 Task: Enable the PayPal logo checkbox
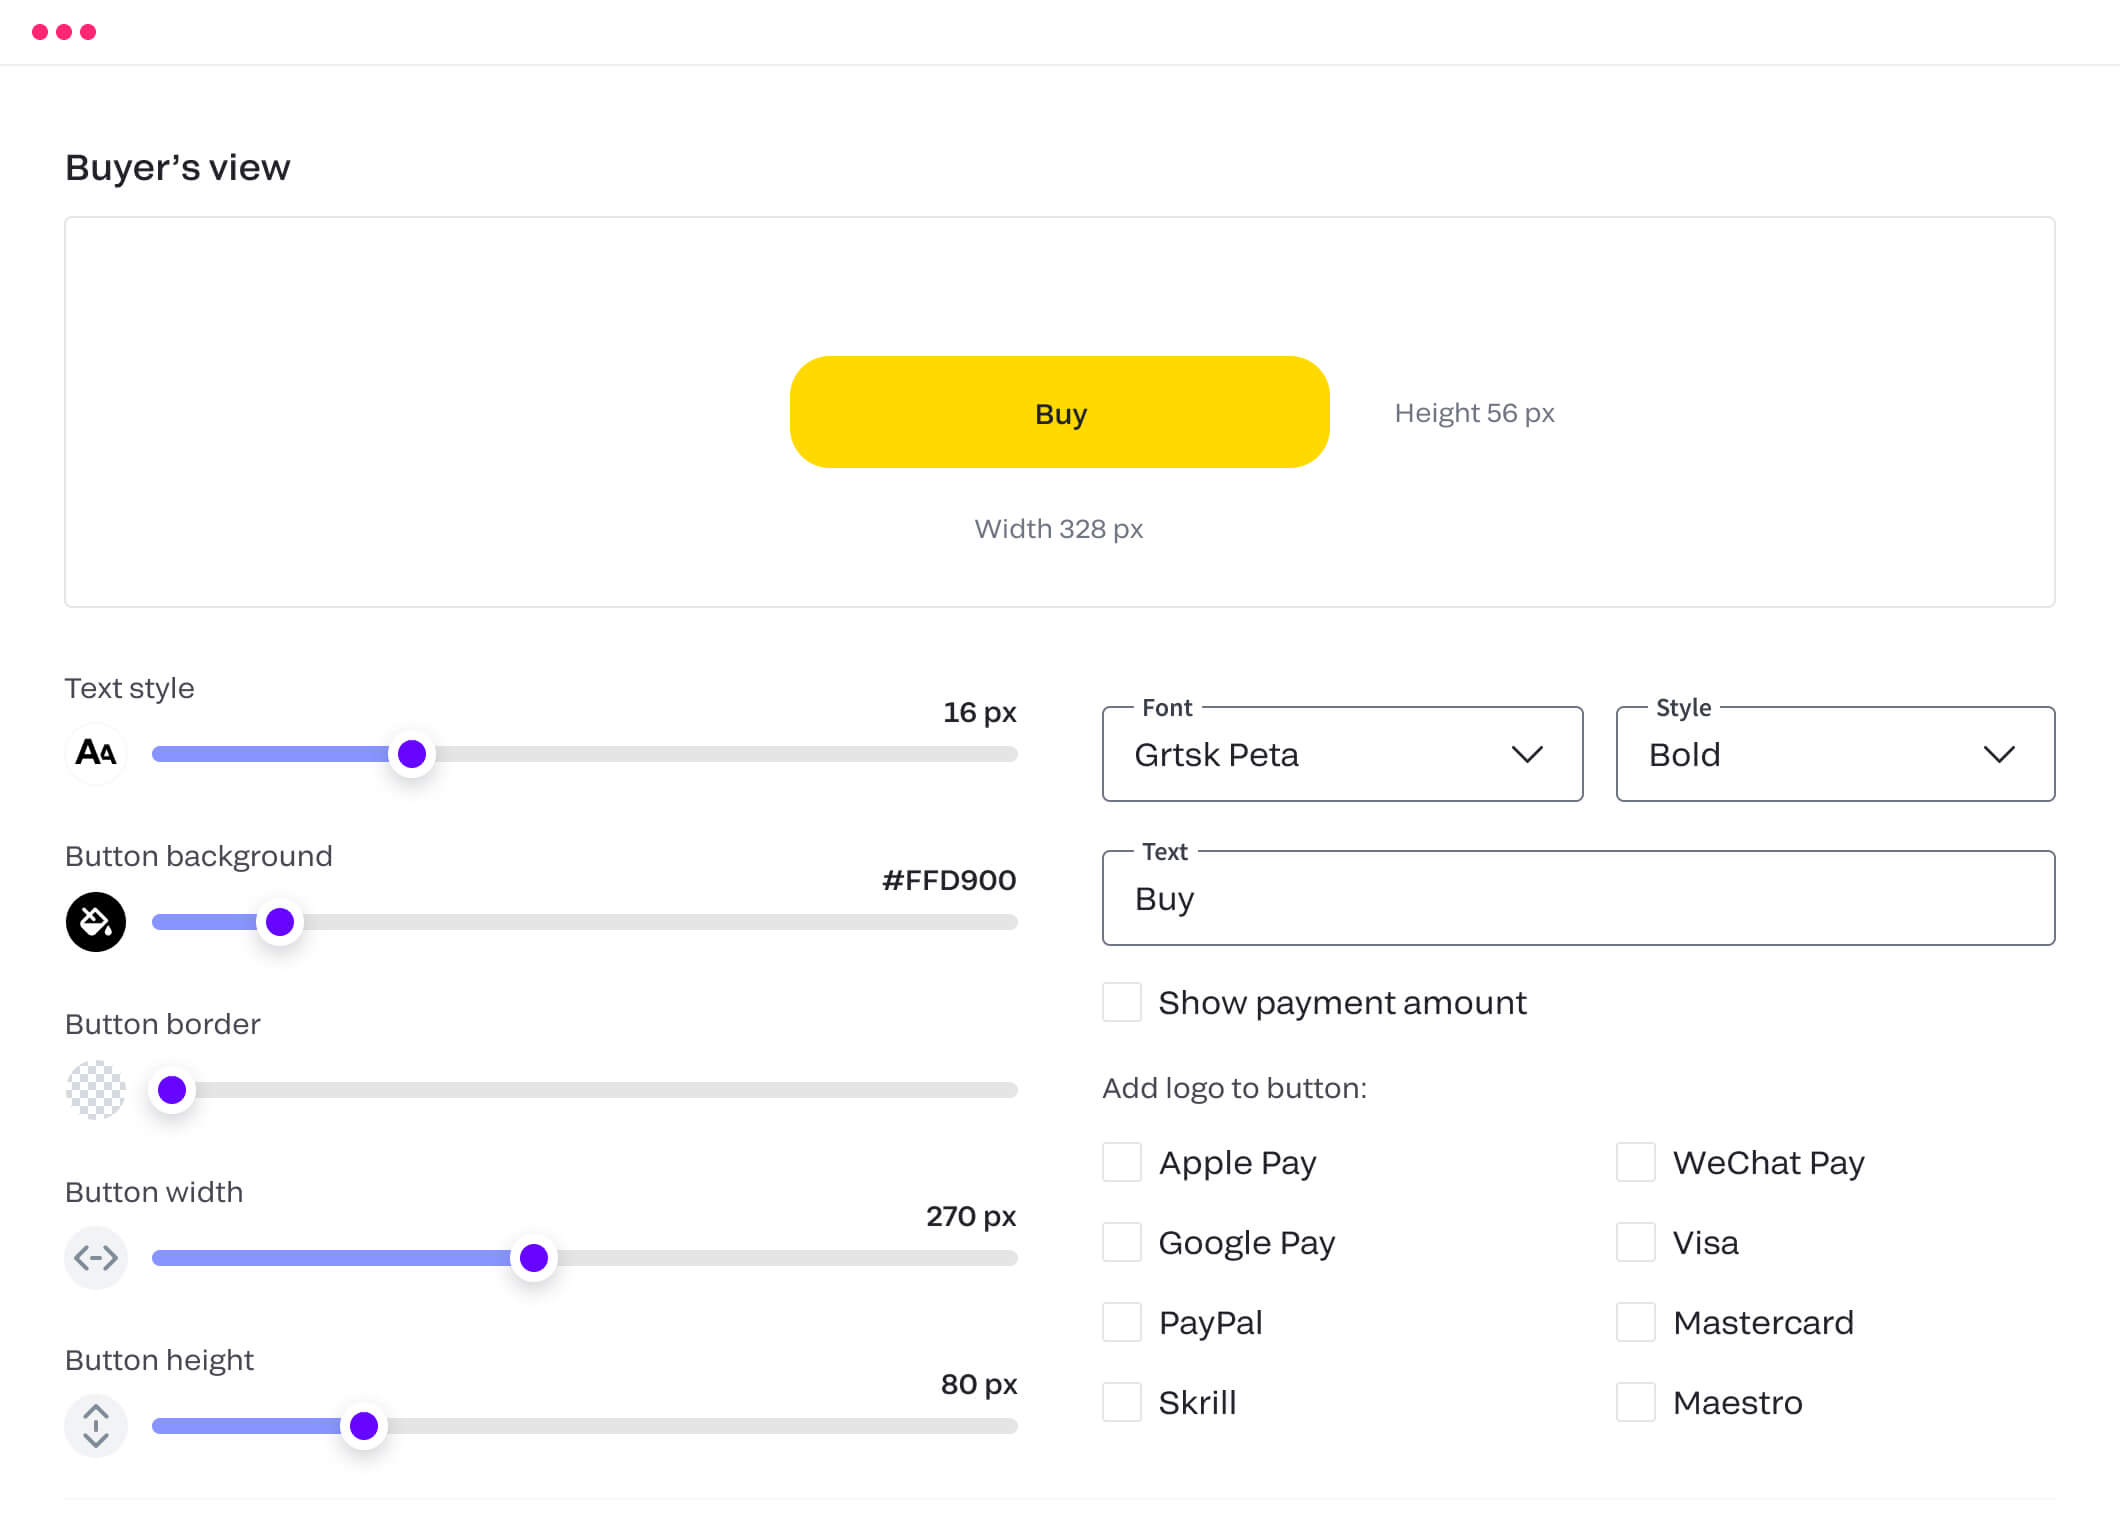pos(1121,1322)
